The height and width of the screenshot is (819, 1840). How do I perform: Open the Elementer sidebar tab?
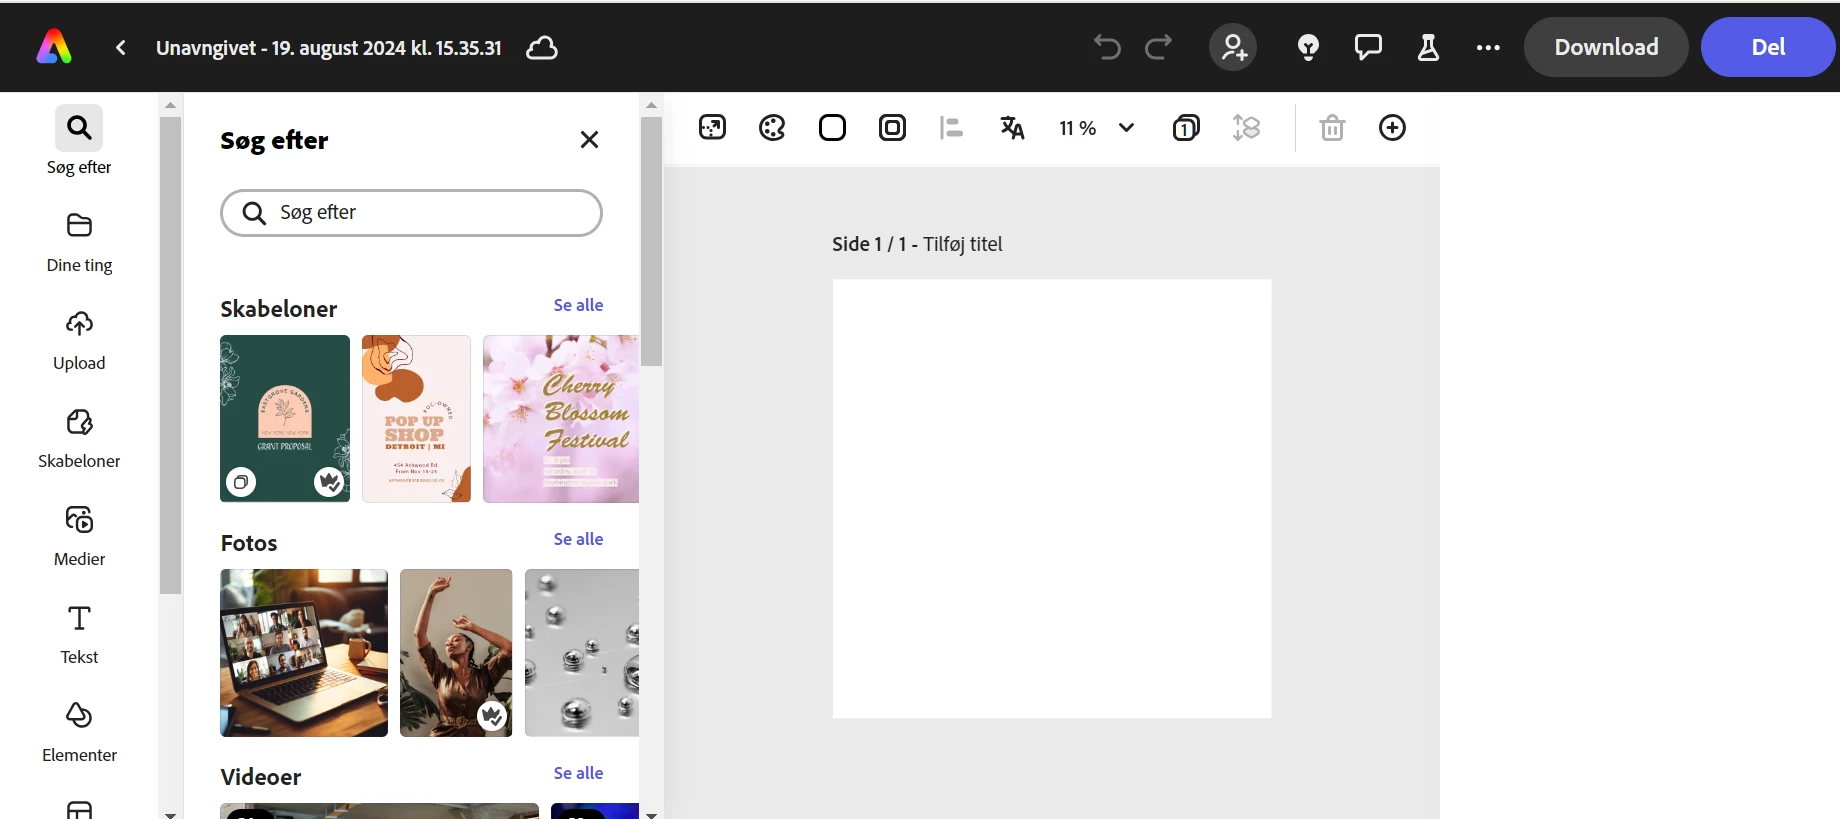click(x=79, y=733)
